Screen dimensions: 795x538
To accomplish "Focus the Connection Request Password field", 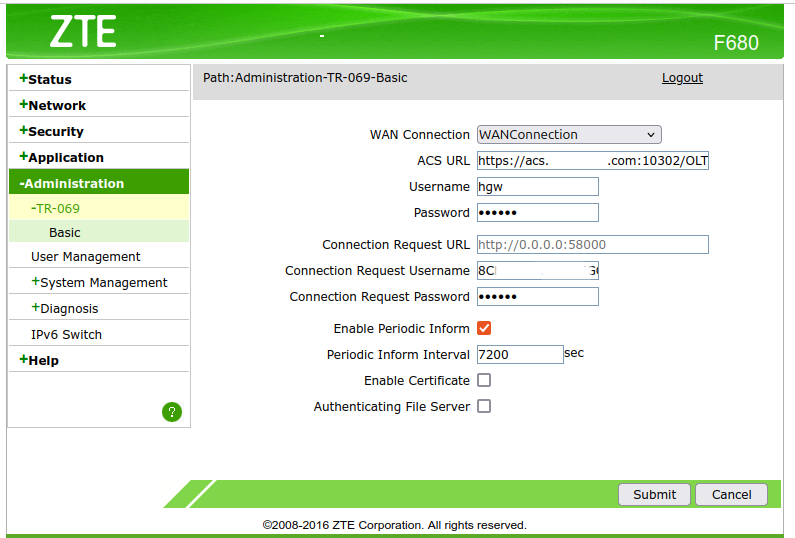I will pos(537,296).
